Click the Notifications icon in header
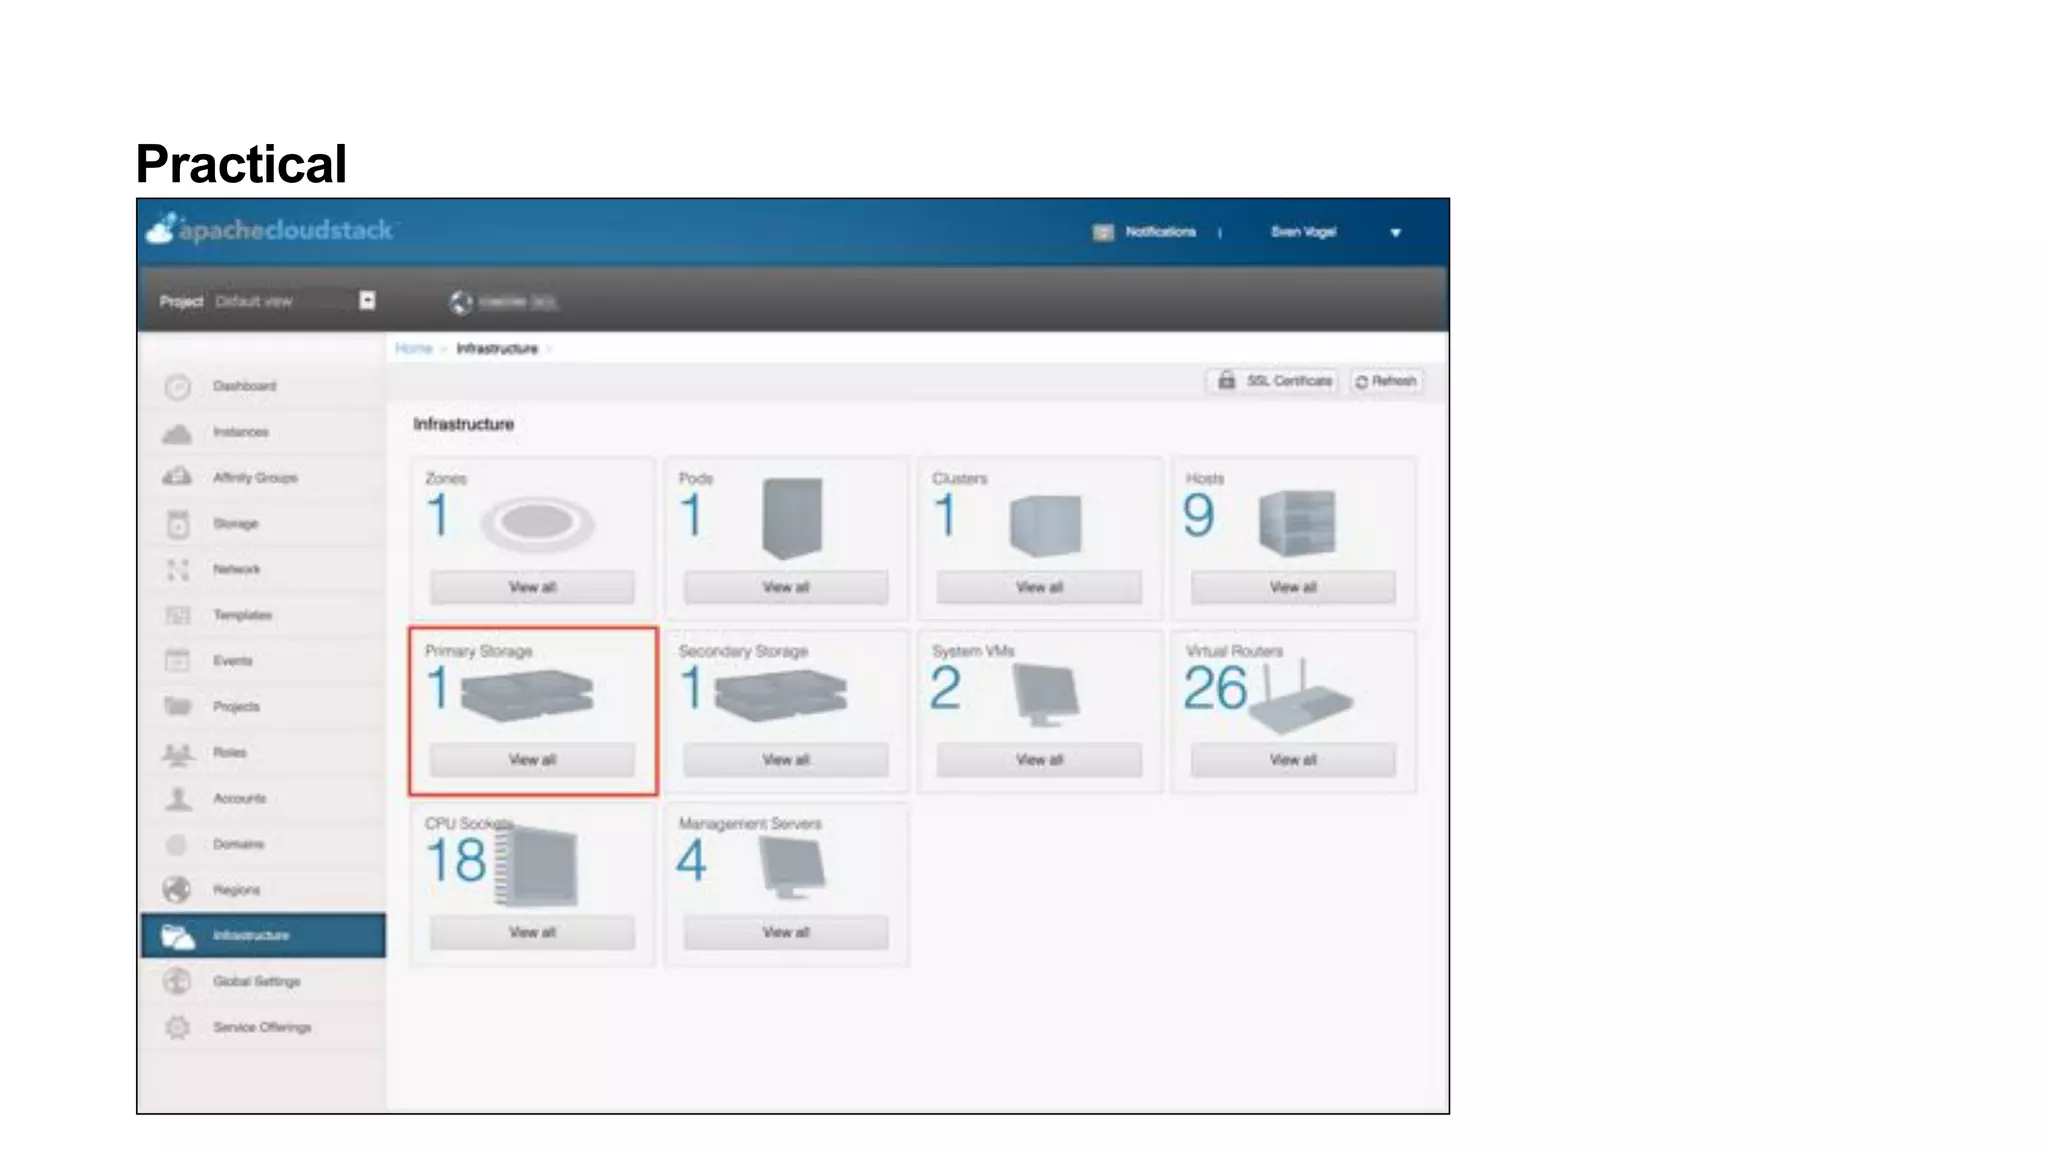 (x=1103, y=232)
